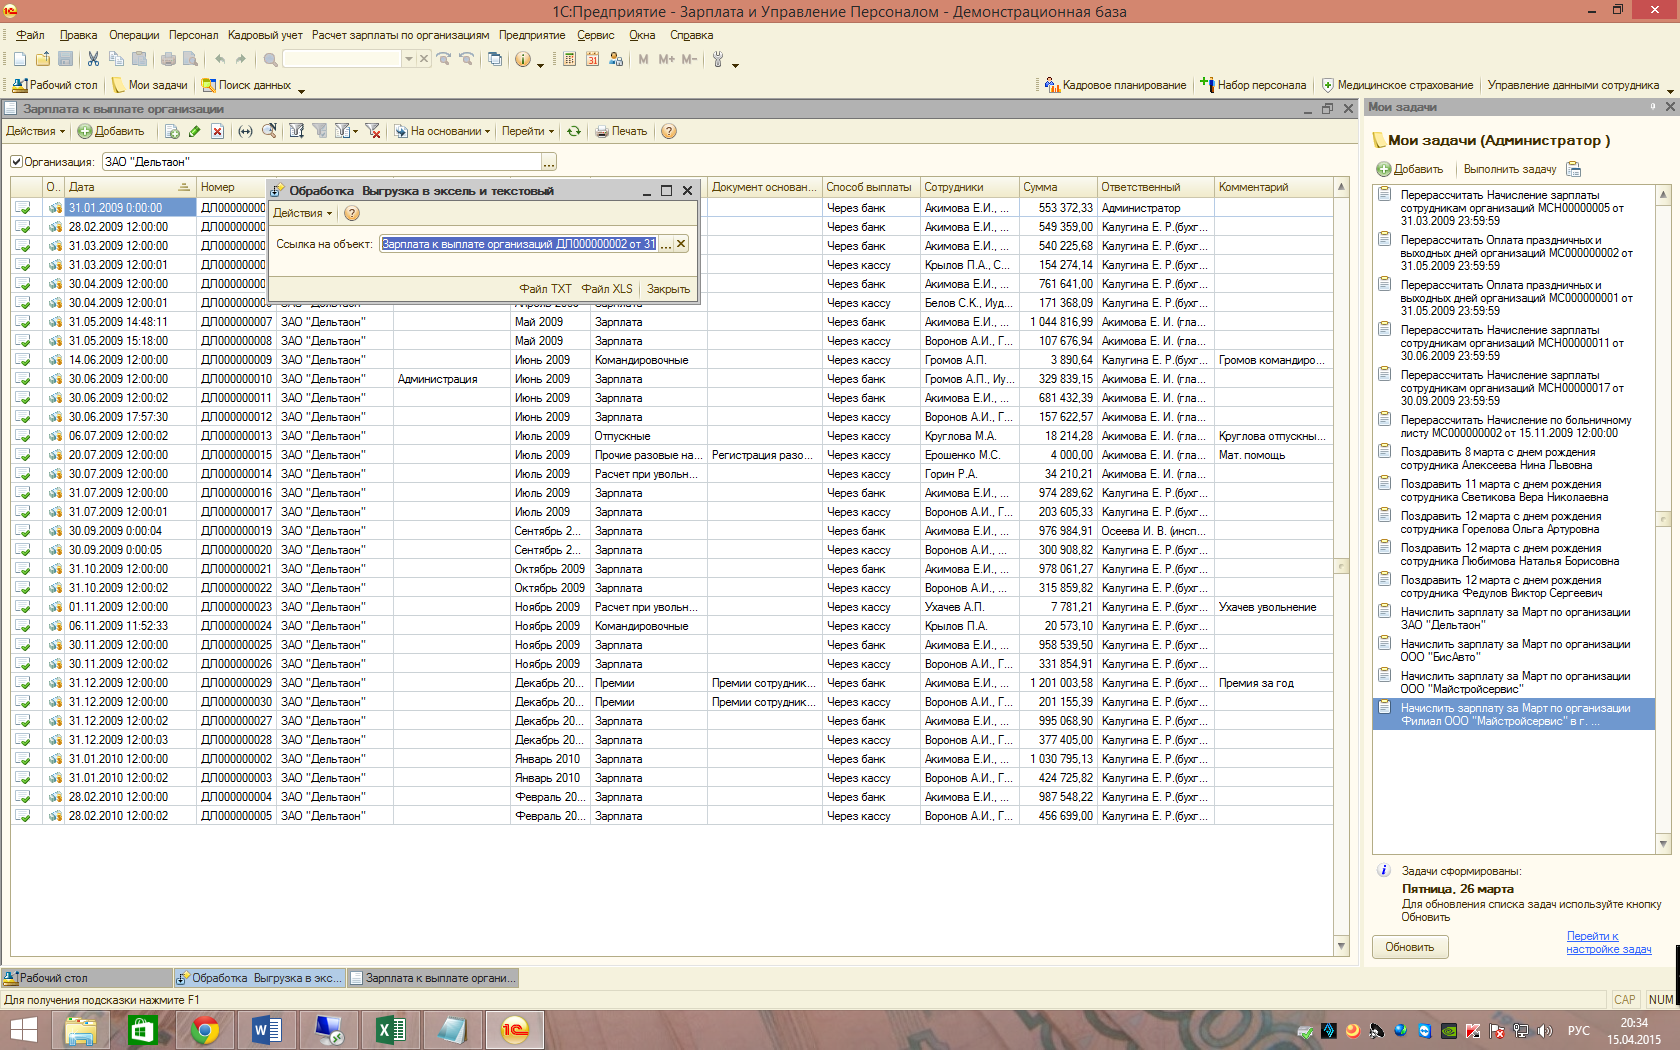Click the ellipsis selector of the Организация field

click(549, 162)
